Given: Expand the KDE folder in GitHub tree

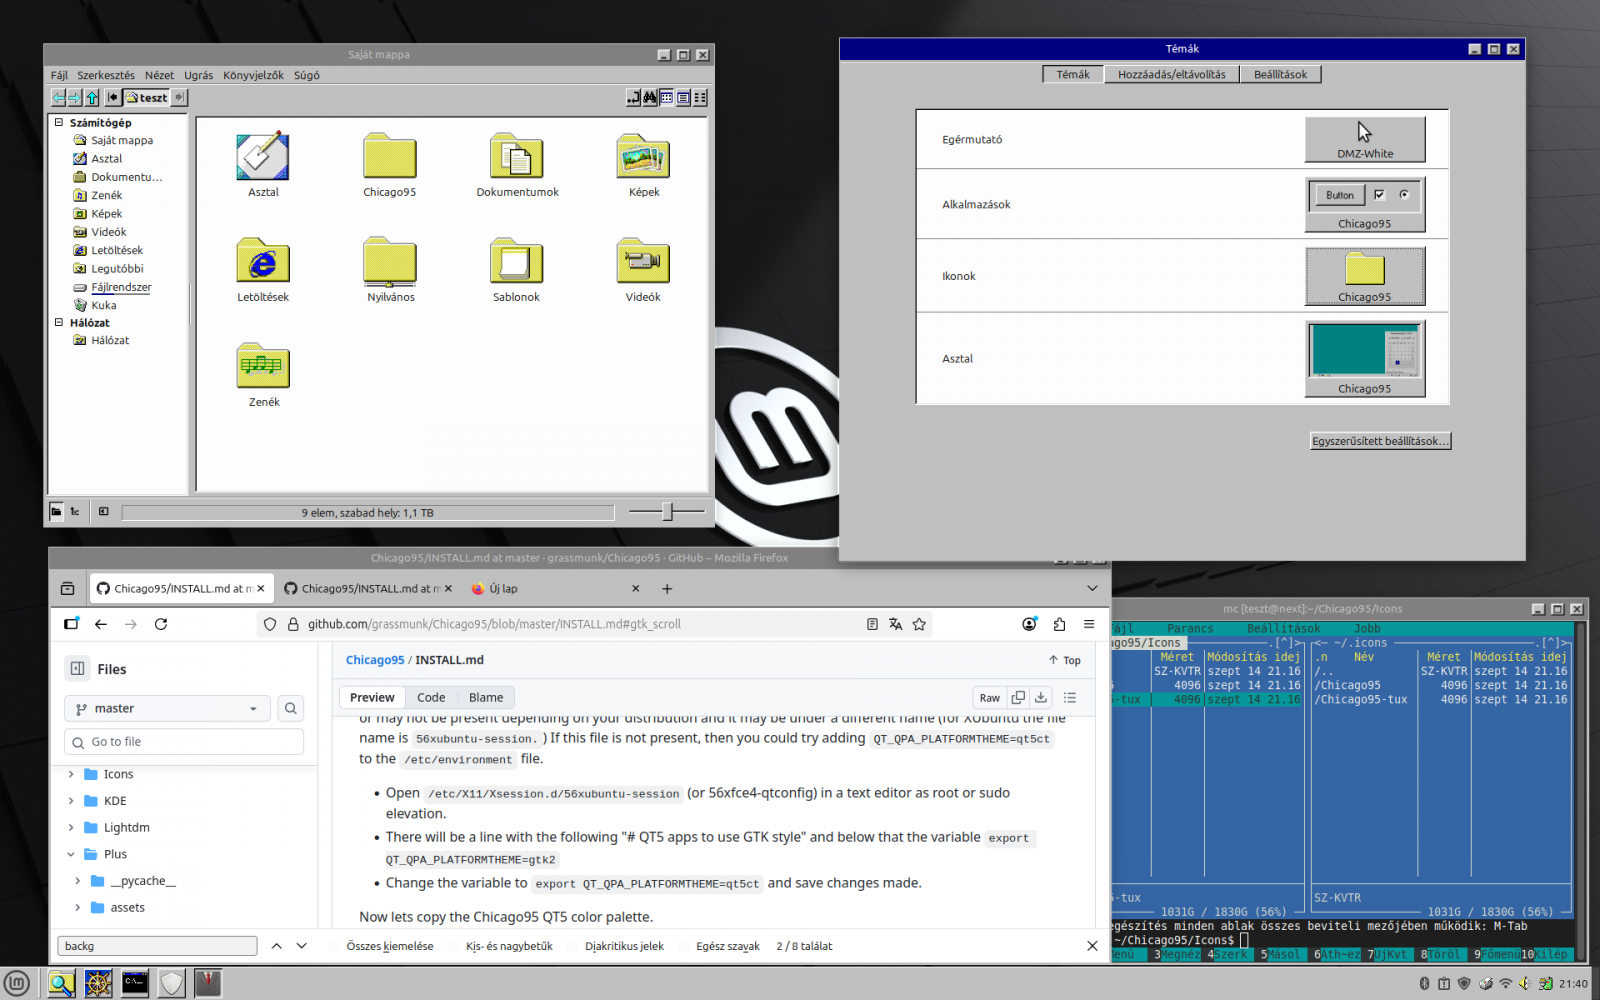Looking at the screenshot, I should click(x=71, y=801).
